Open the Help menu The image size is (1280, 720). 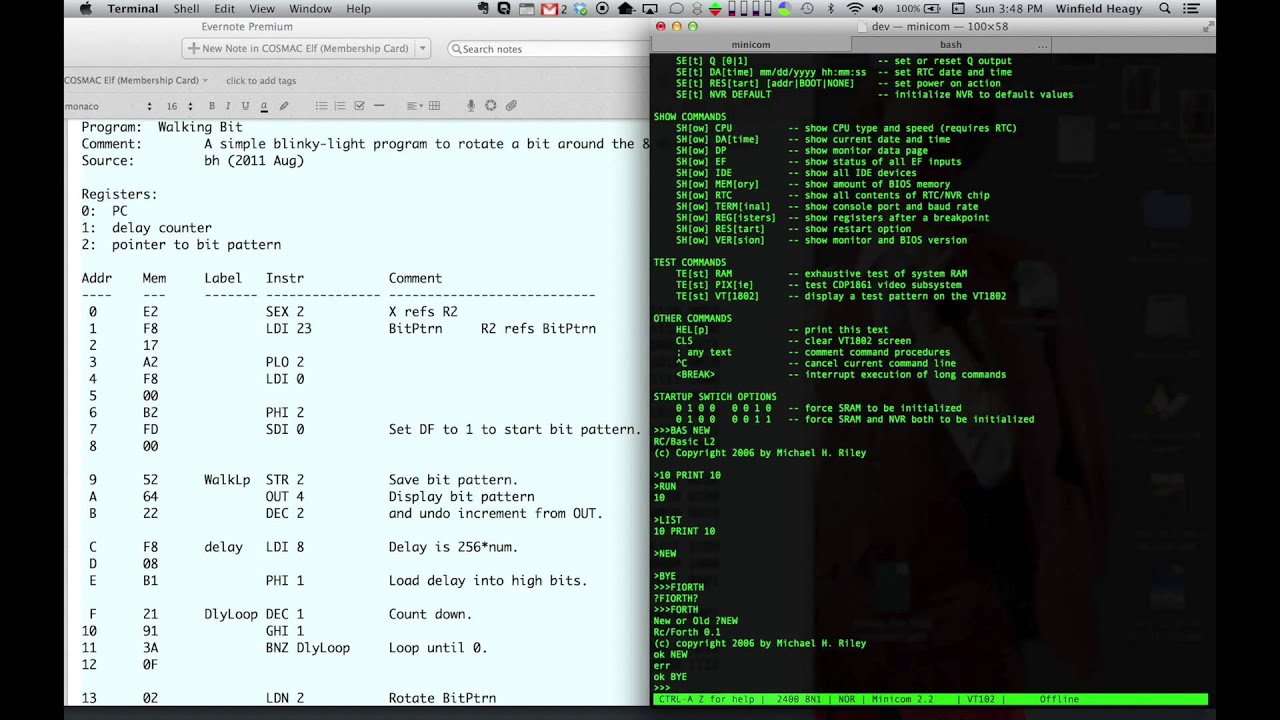(x=358, y=9)
